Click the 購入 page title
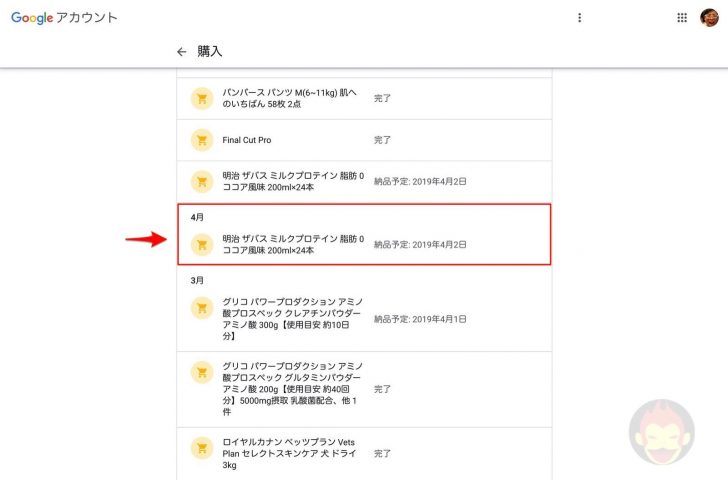 (209, 51)
